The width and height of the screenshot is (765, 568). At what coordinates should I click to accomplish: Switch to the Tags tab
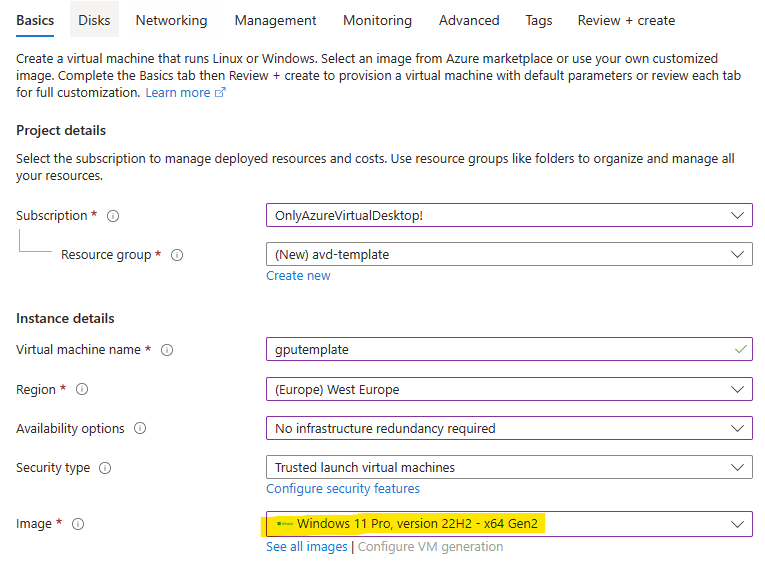click(x=539, y=20)
